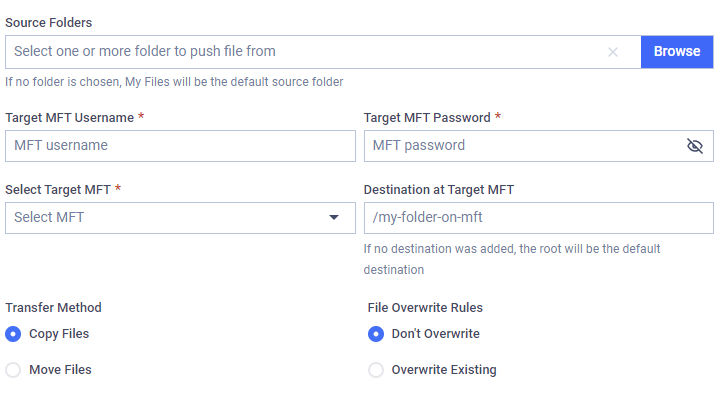Click the Select Target MFT label
727x400 pixels.
58,189
